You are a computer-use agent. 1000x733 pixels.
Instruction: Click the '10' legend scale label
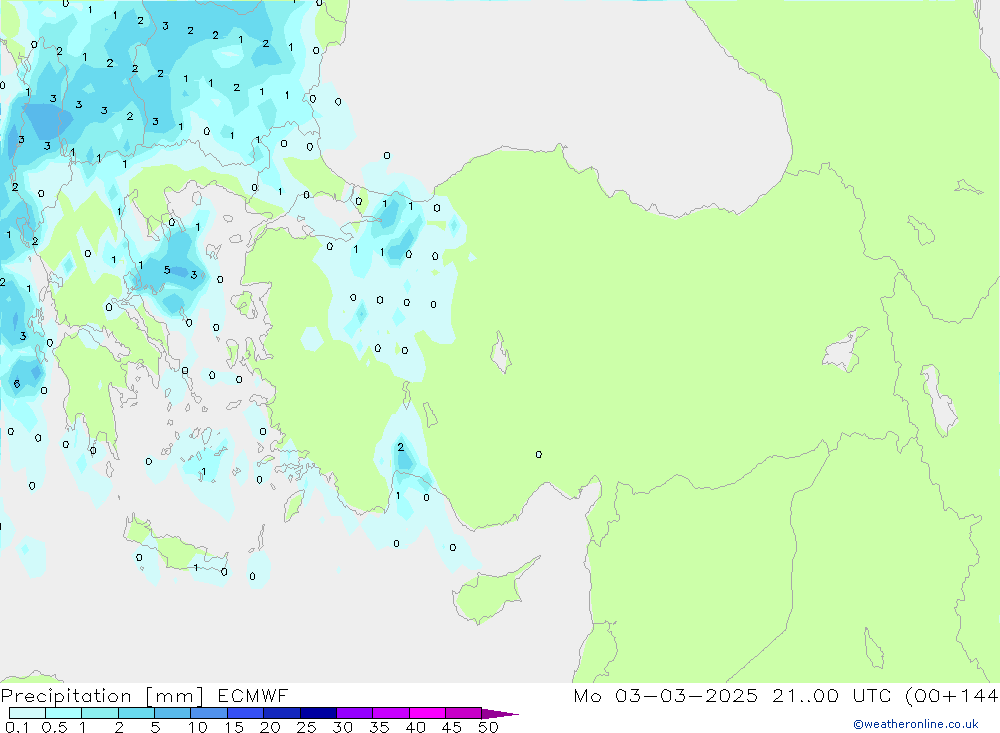pyautogui.click(x=198, y=727)
